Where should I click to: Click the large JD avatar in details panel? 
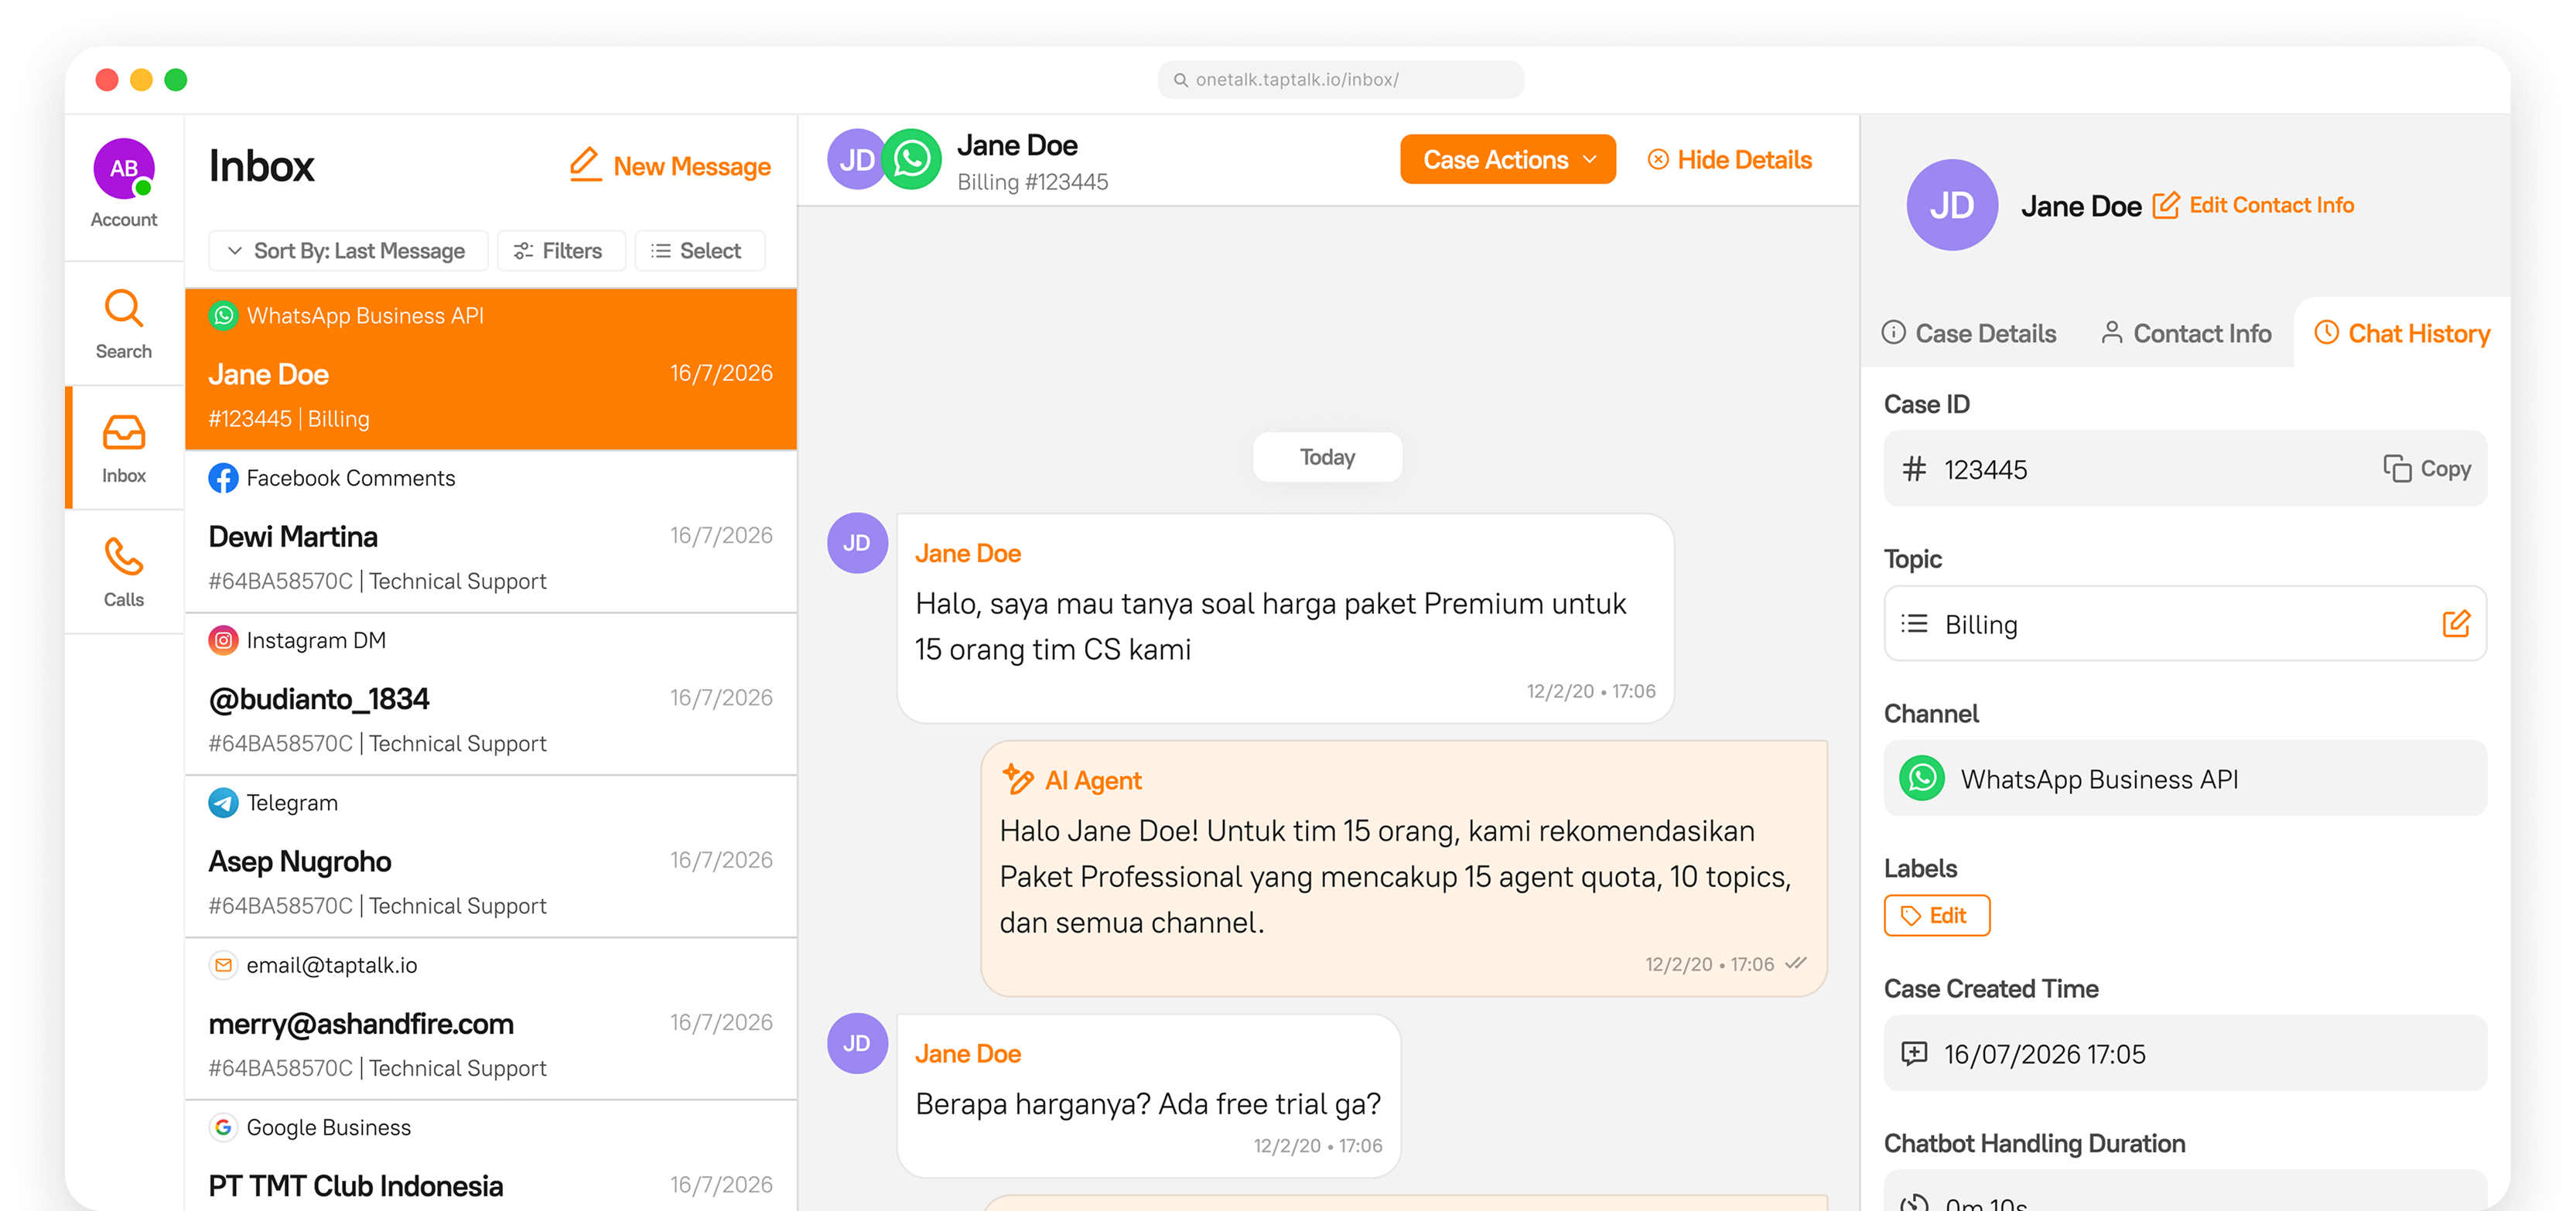(x=1952, y=205)
